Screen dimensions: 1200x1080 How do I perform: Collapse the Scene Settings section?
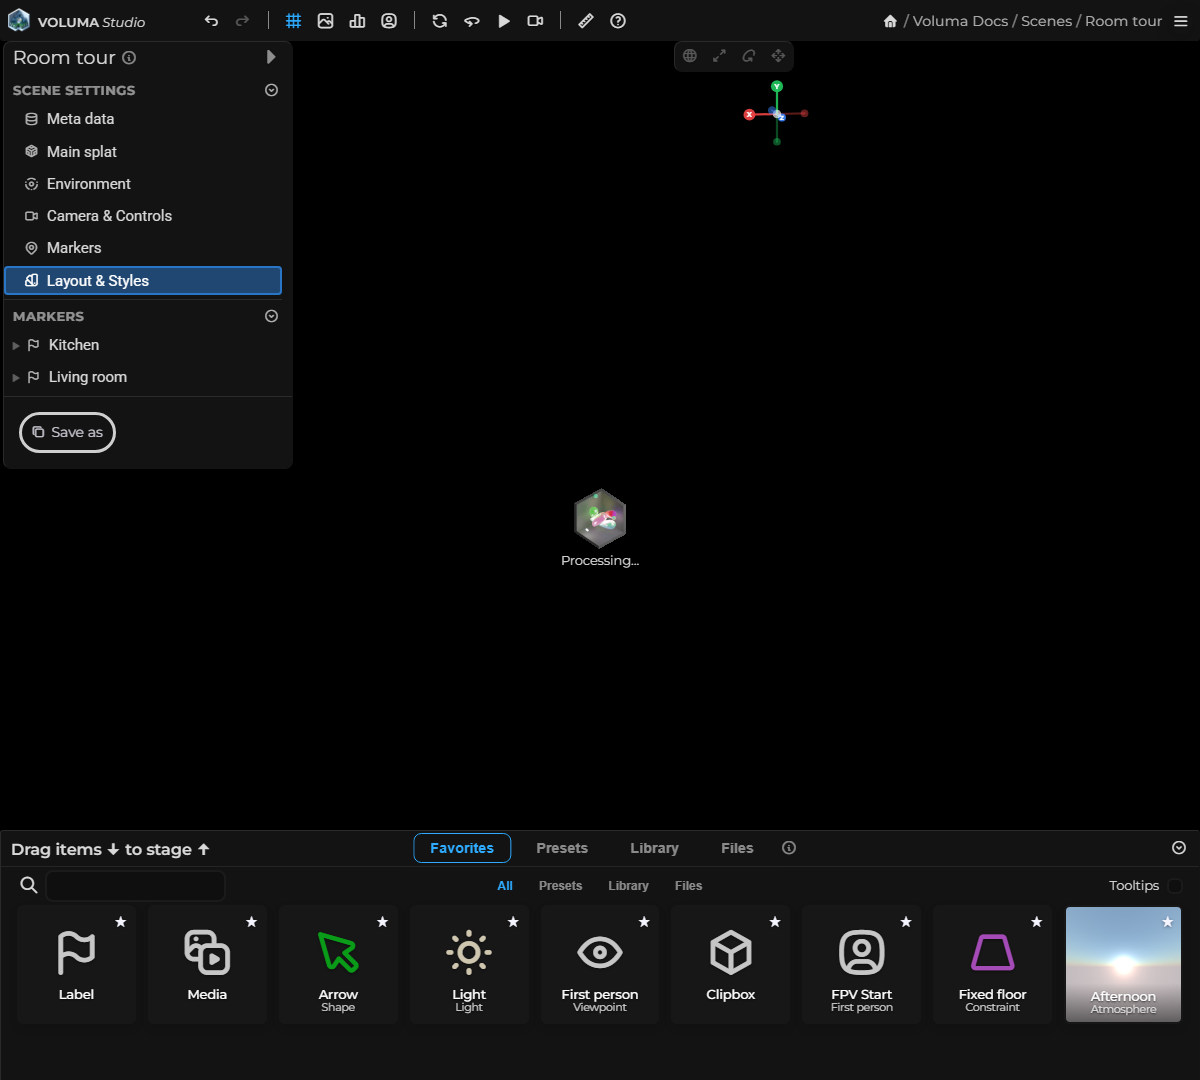coord(271,90)
